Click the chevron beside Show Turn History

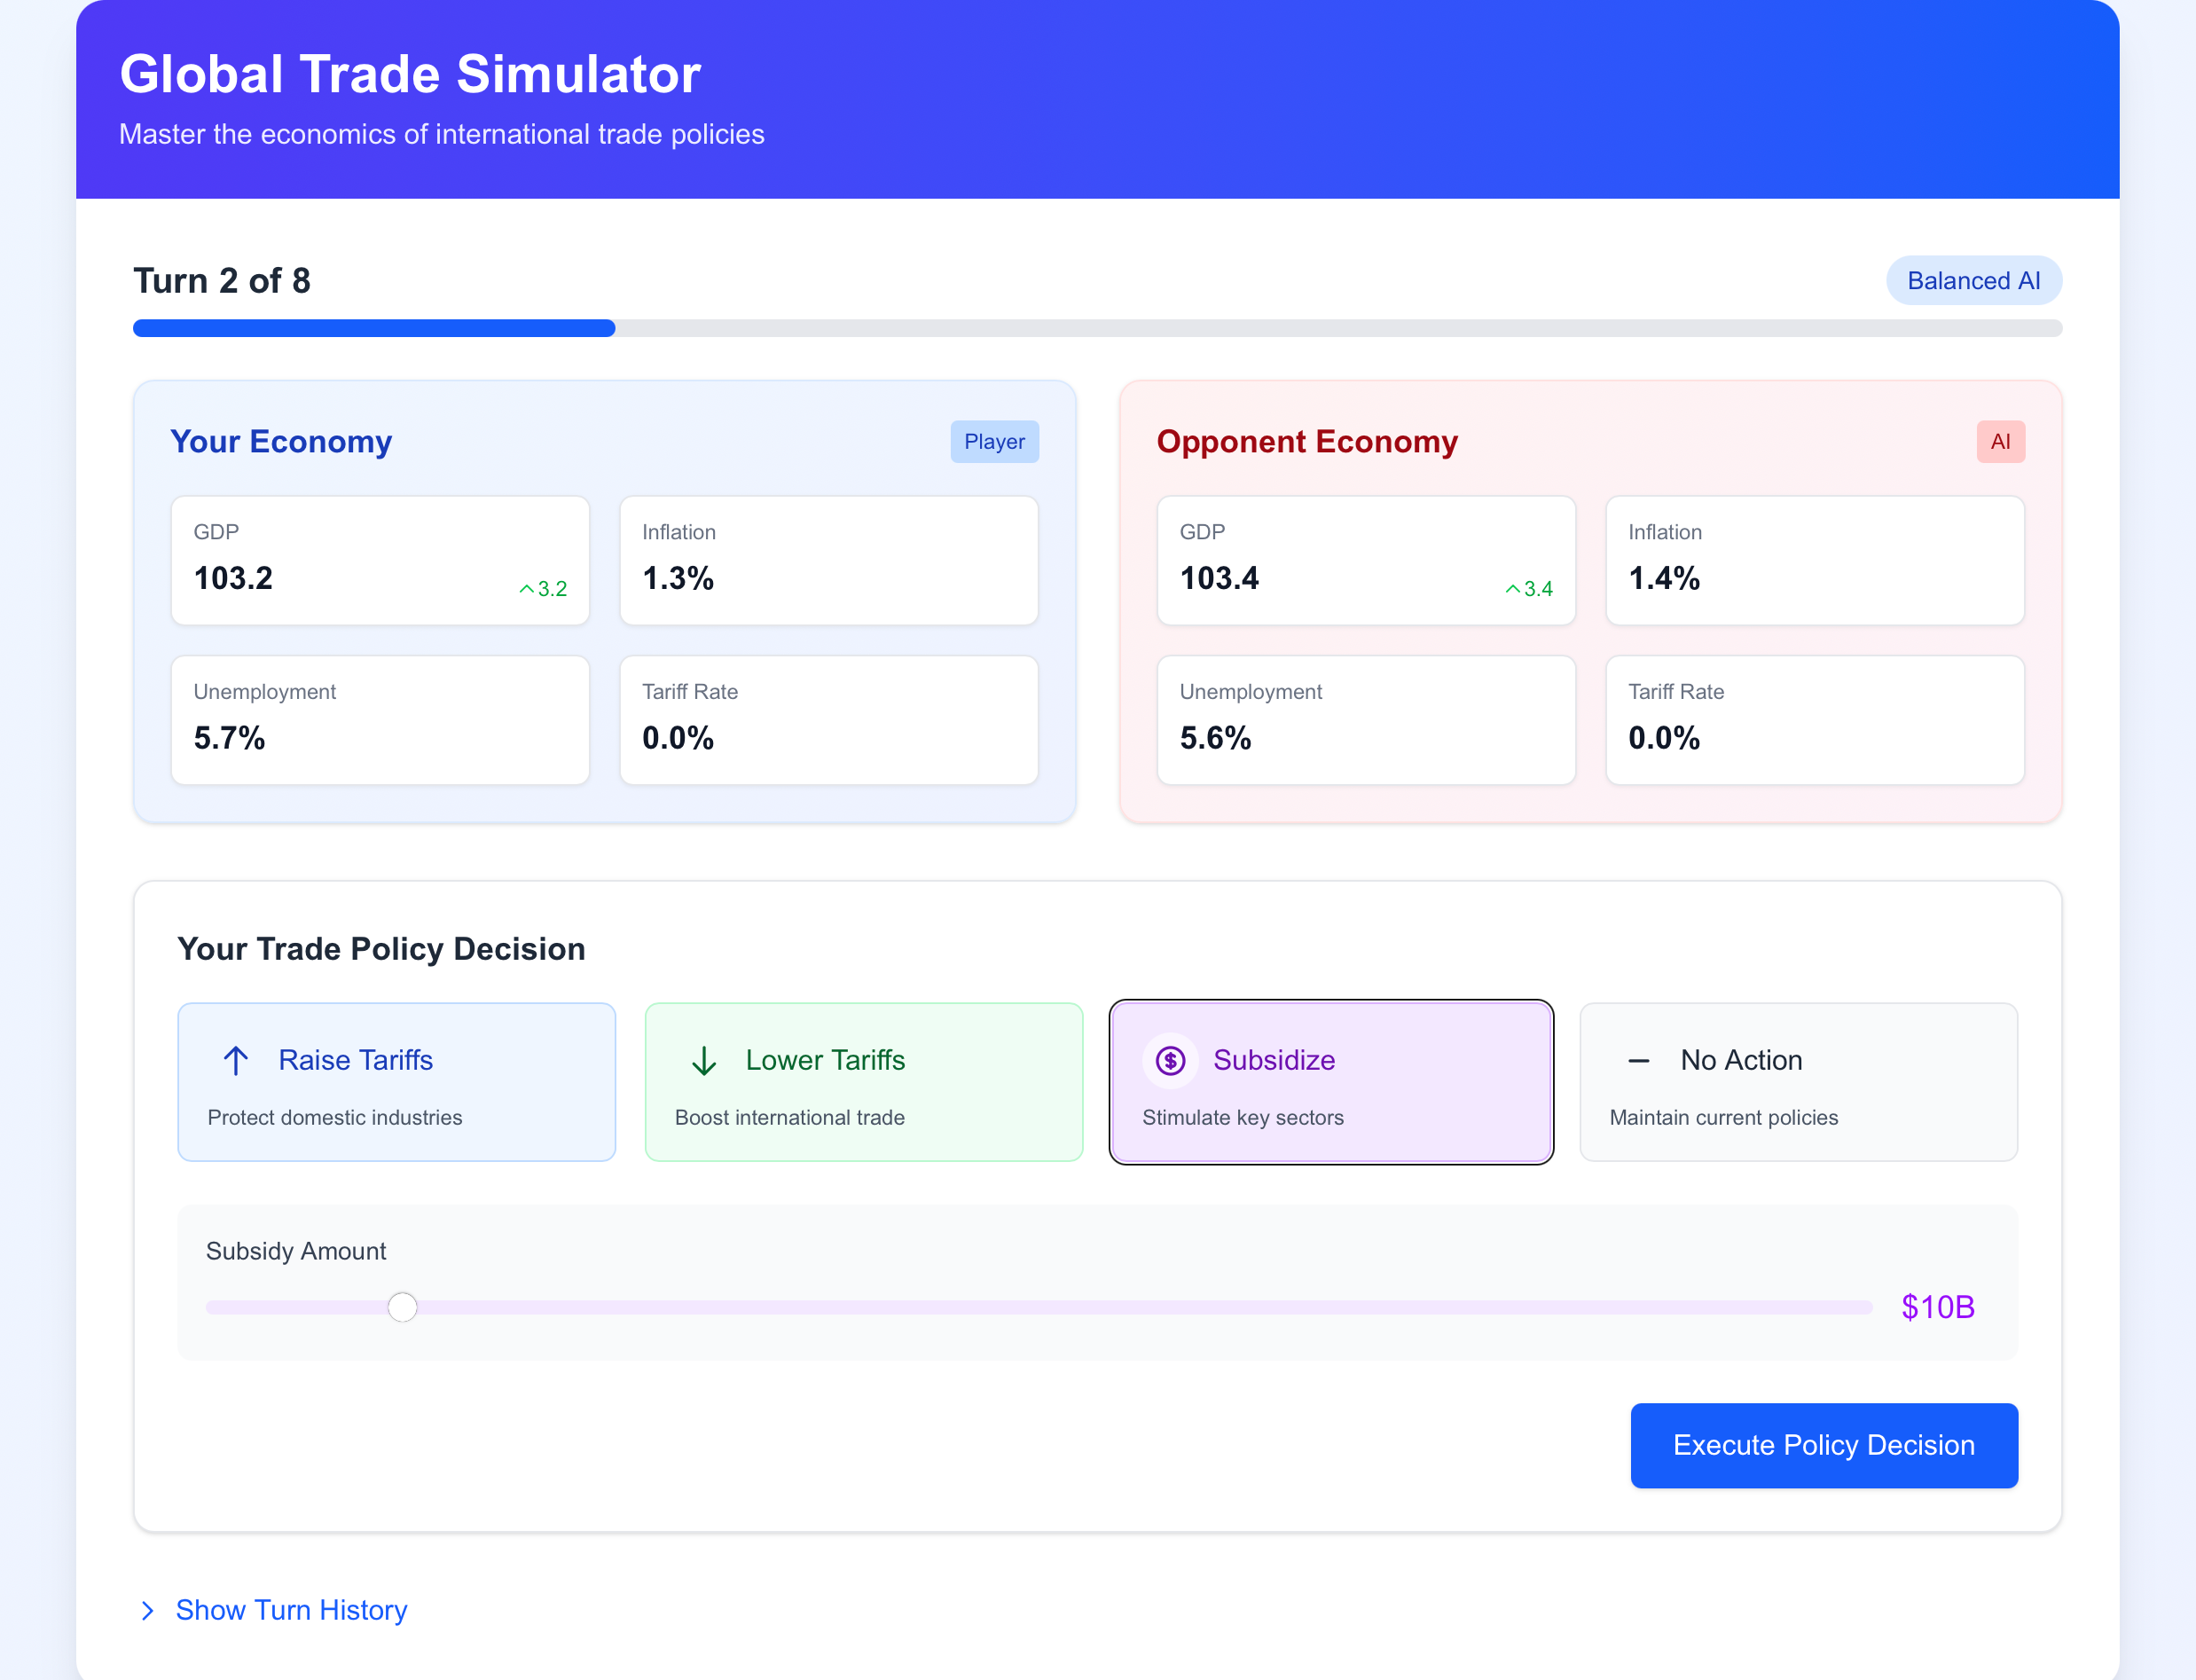148,1610
